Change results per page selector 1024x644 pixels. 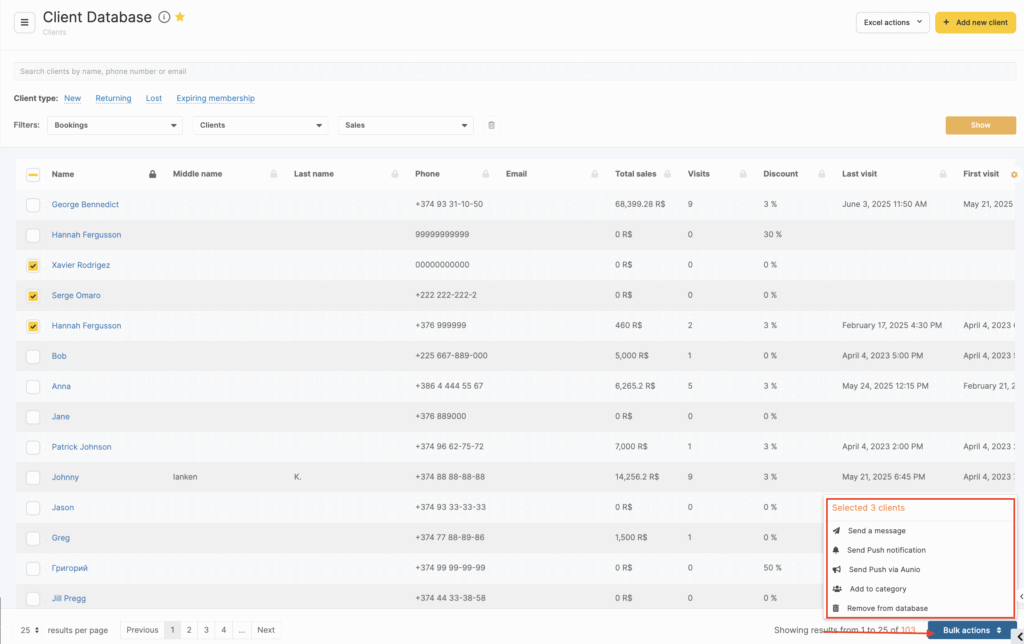(29, 630)
